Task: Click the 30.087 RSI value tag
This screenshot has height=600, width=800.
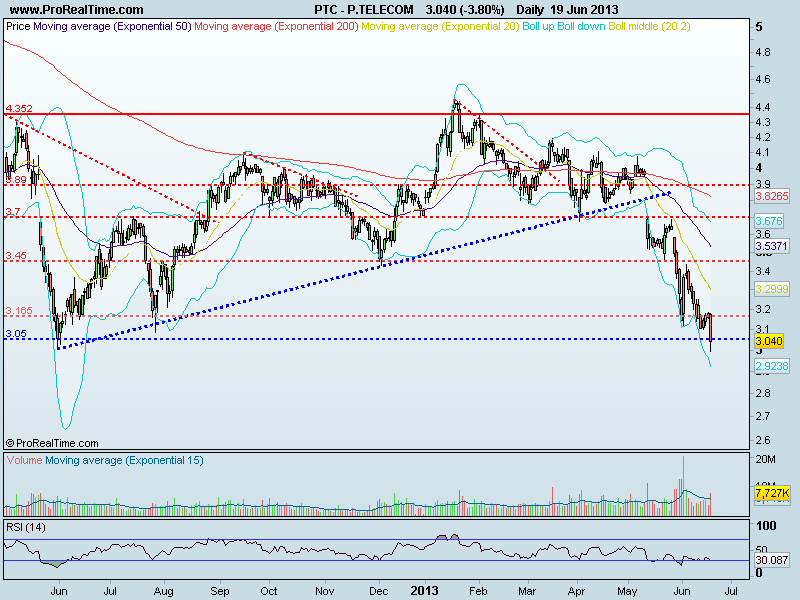Action: 772,560
